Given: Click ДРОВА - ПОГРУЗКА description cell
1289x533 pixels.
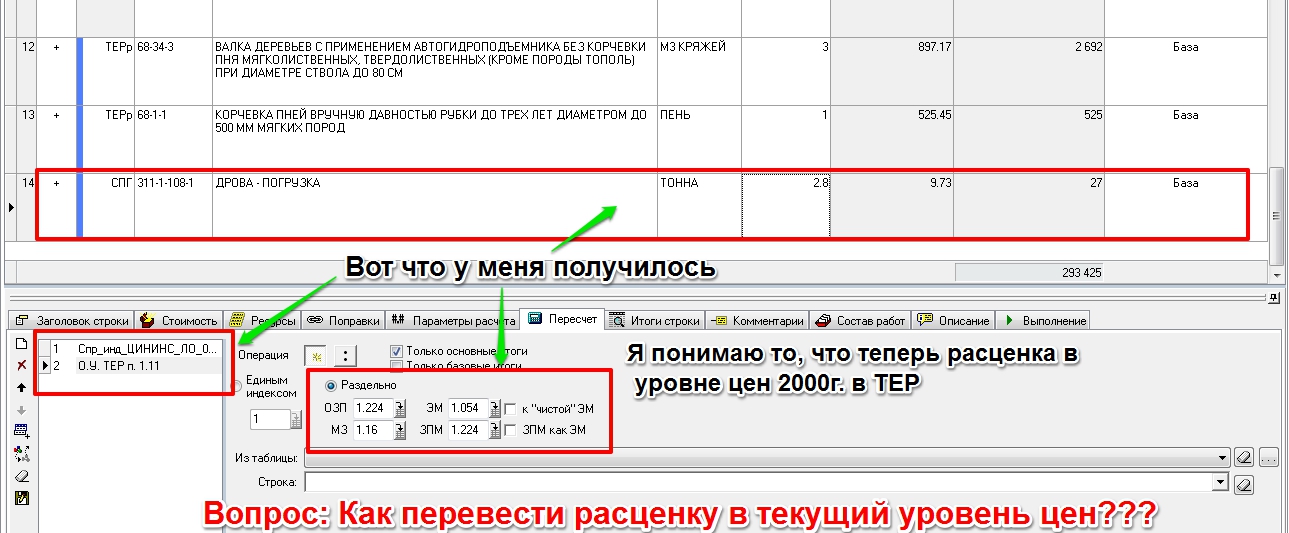Looking at the screenshot, I should pos(434,206).
